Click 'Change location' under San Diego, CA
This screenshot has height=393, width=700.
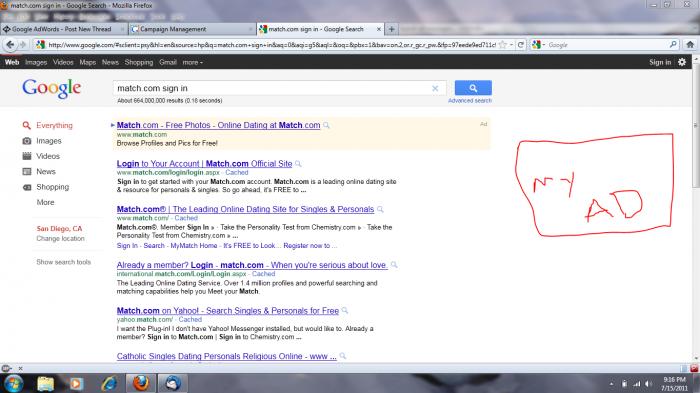60,239
